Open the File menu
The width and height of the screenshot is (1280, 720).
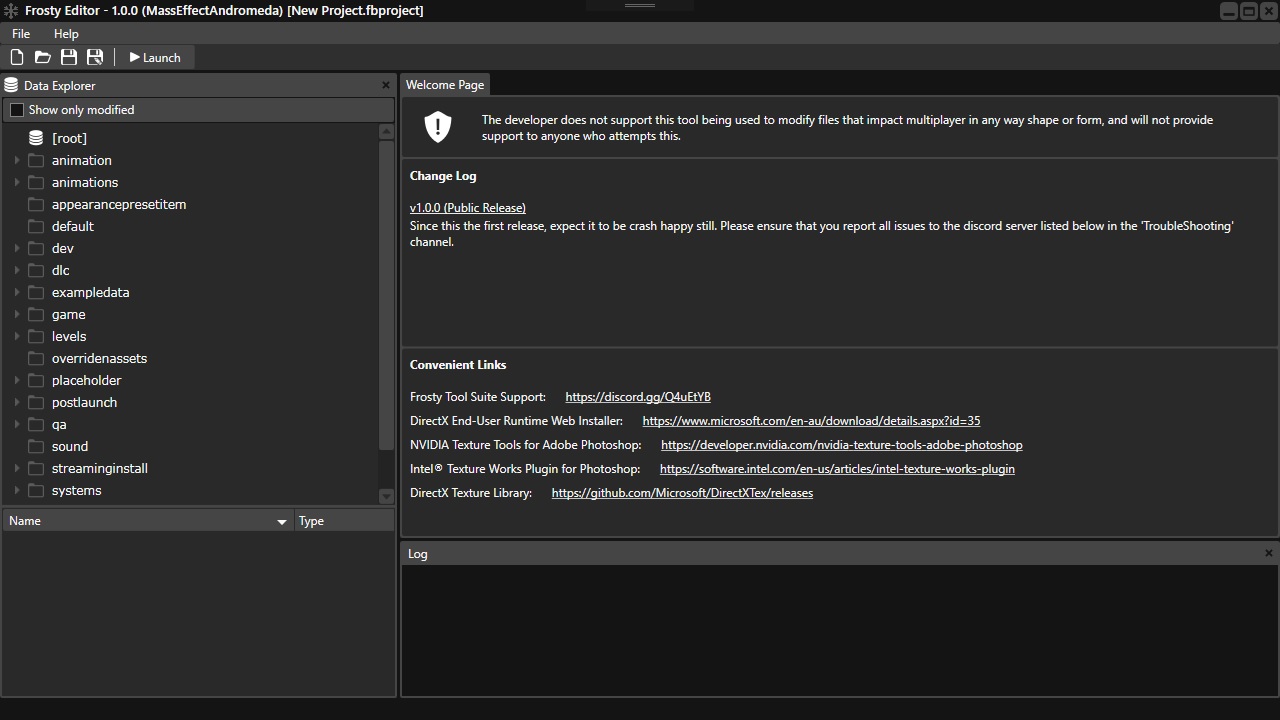(21, 34)
